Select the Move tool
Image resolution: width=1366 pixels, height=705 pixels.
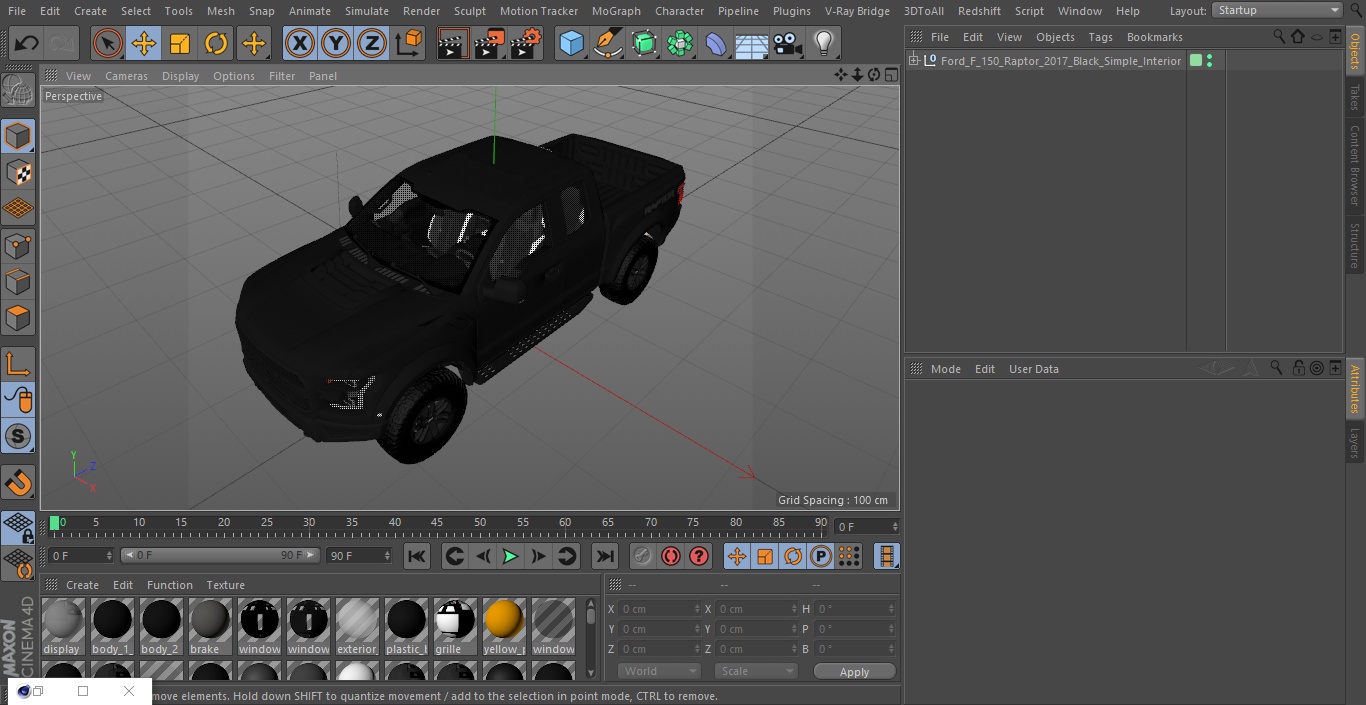[x=144, y=43]
